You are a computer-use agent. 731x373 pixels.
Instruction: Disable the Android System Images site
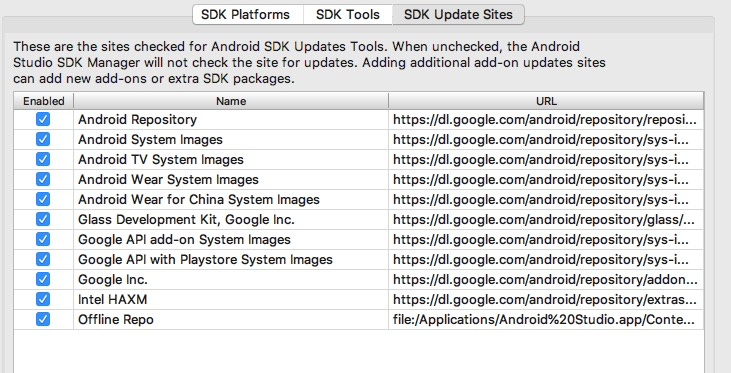click(43, 139)
